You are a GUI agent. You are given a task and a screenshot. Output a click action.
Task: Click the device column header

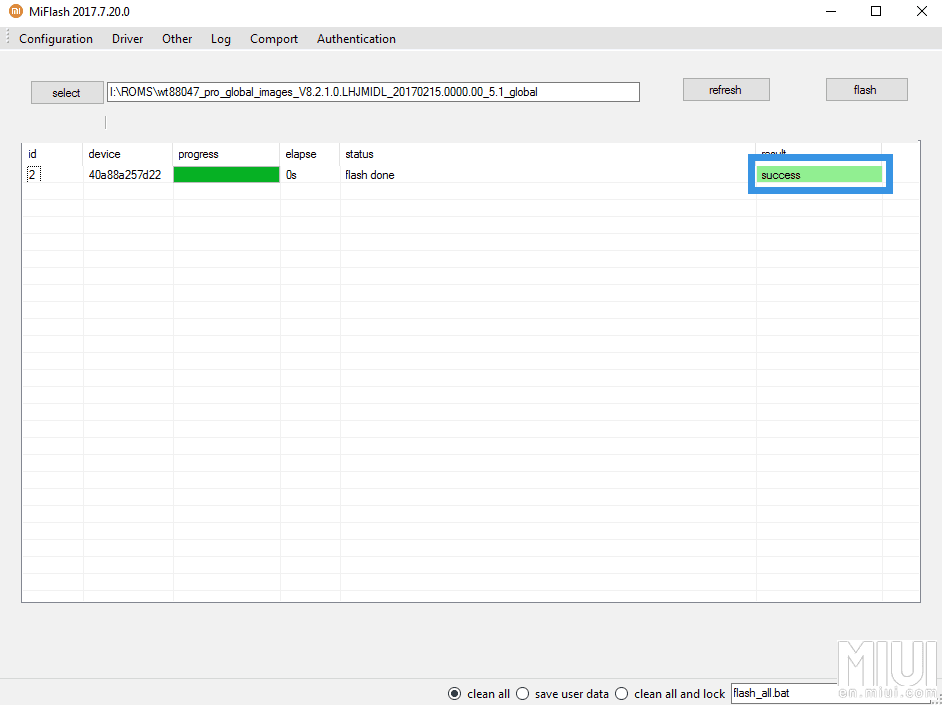[128, 154]
